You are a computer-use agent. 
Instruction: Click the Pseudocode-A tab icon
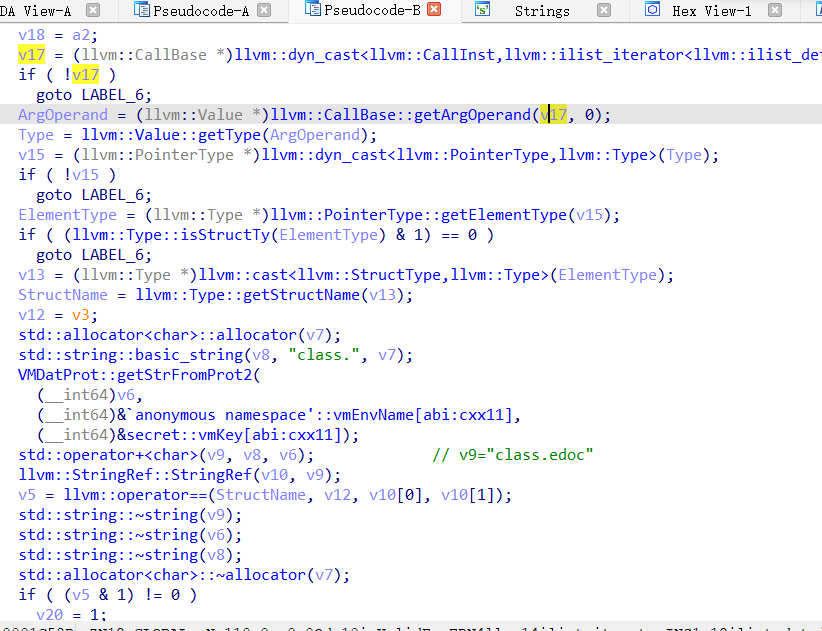pos(139,11)
